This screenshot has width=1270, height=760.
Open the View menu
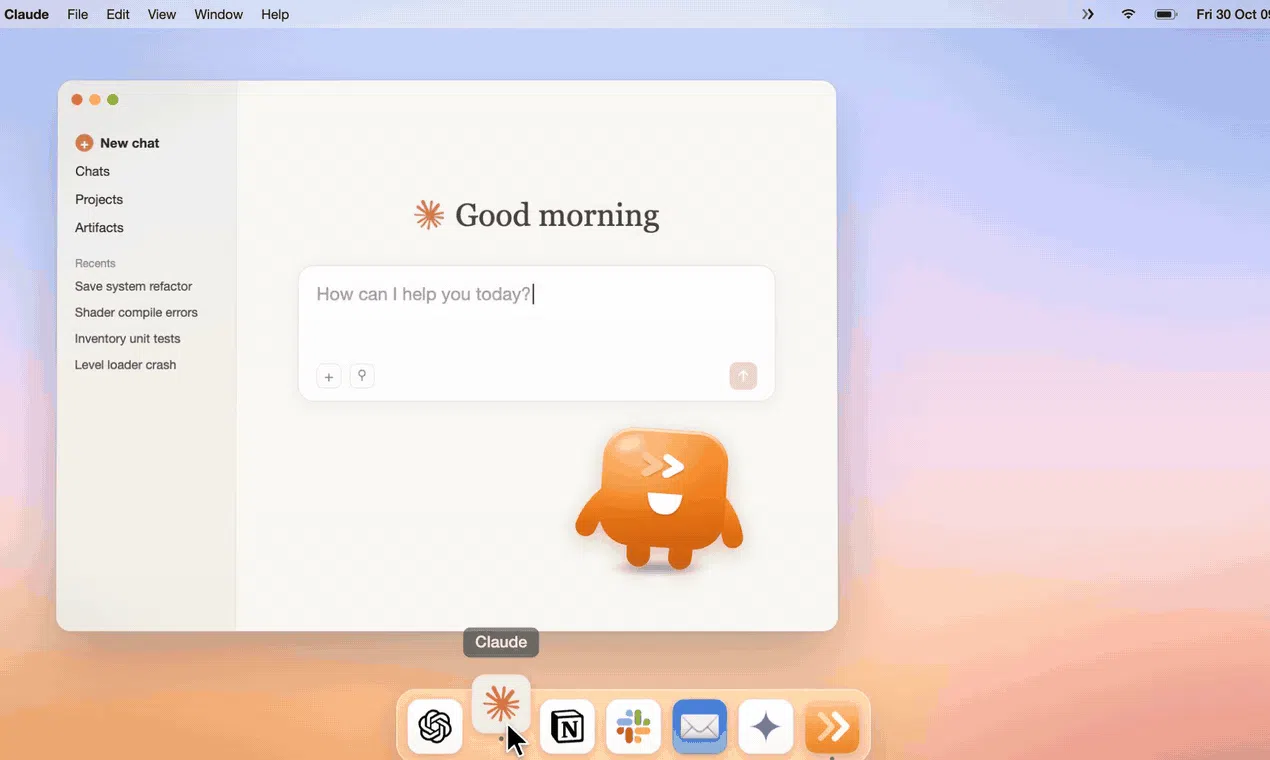pyautogui.click(x=162, y=14)
